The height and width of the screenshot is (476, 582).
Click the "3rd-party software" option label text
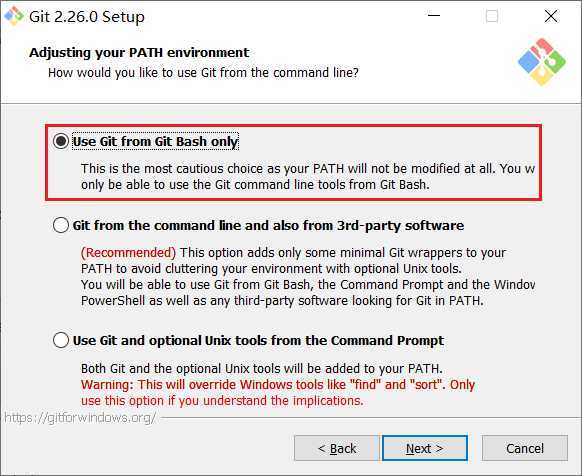268,225
